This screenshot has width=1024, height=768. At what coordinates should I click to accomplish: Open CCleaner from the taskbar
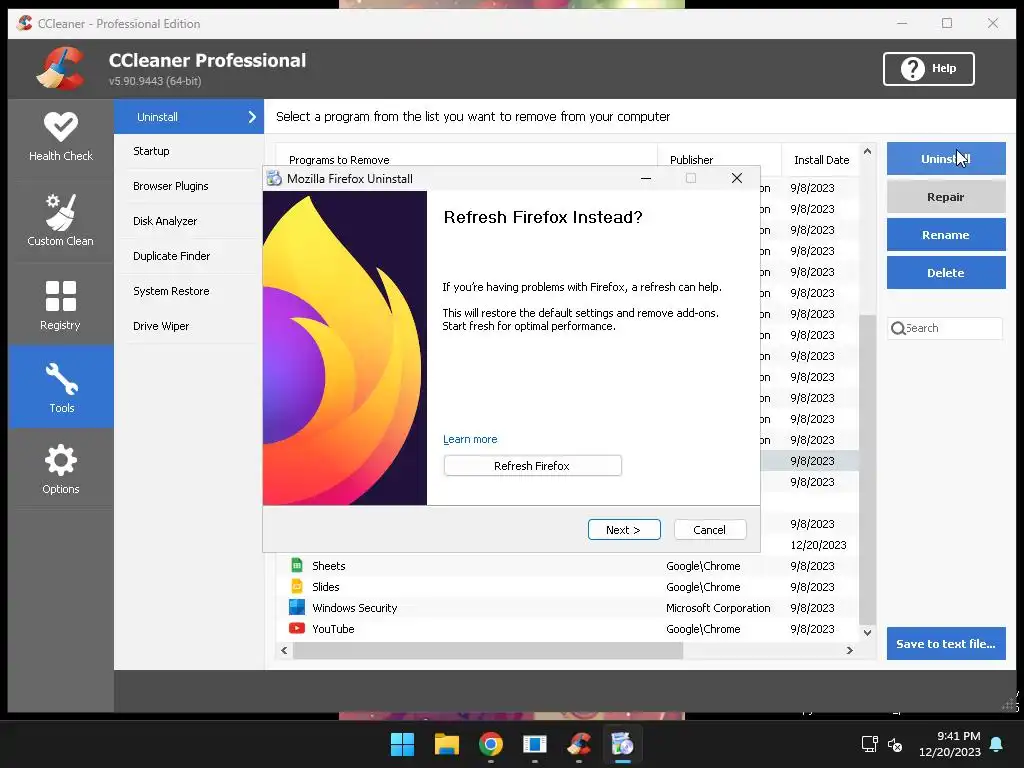[x=579, y=744]
